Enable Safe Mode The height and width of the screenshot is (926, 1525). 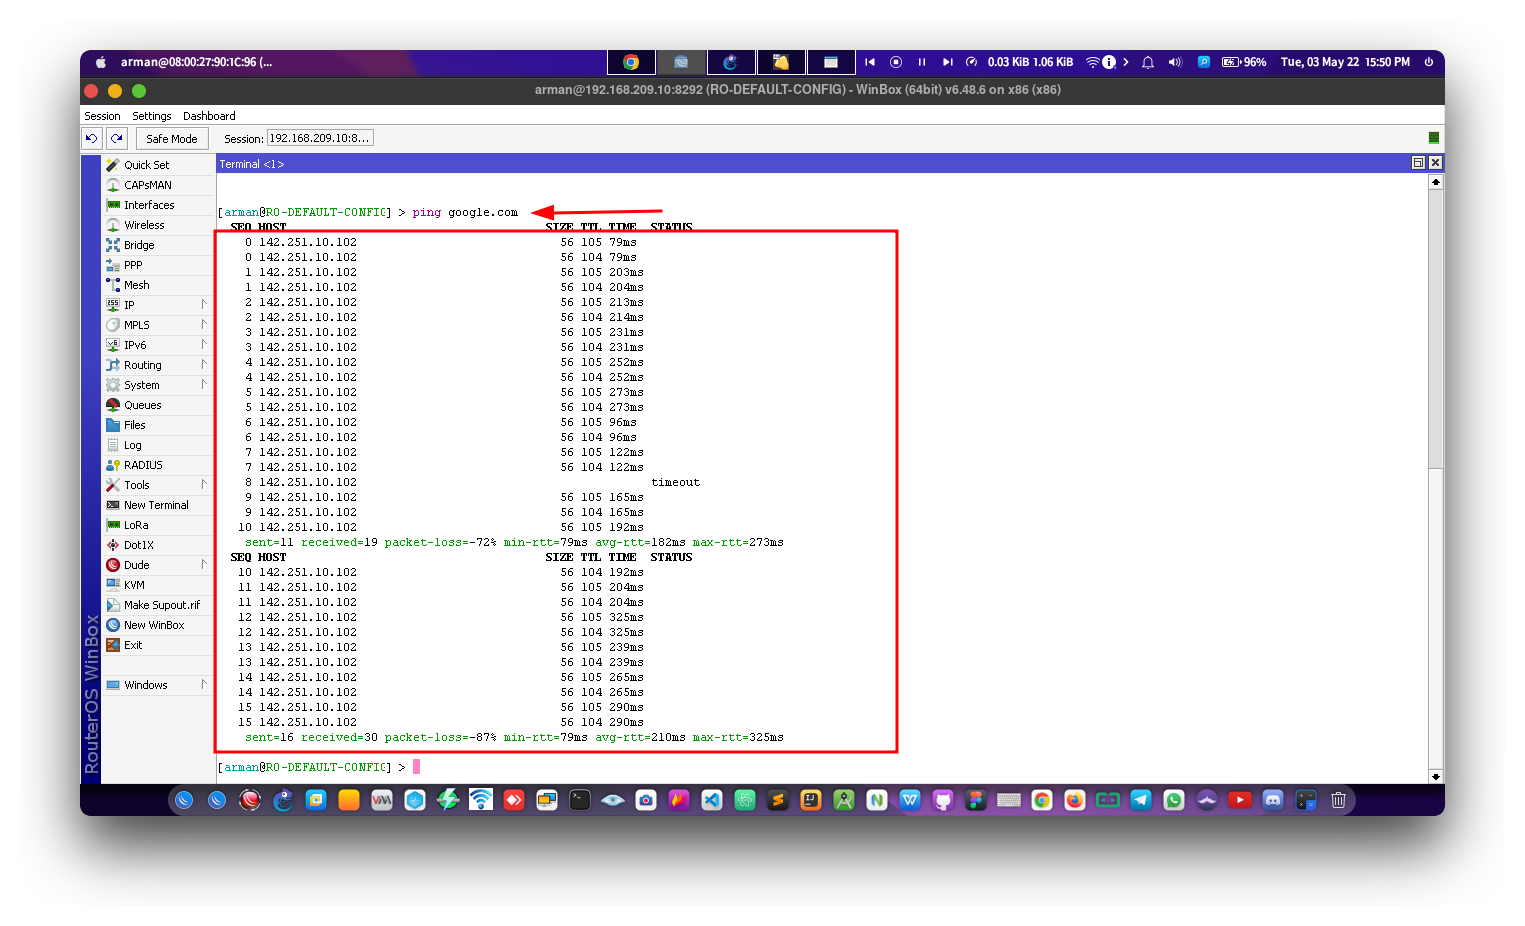pos(171,138)
